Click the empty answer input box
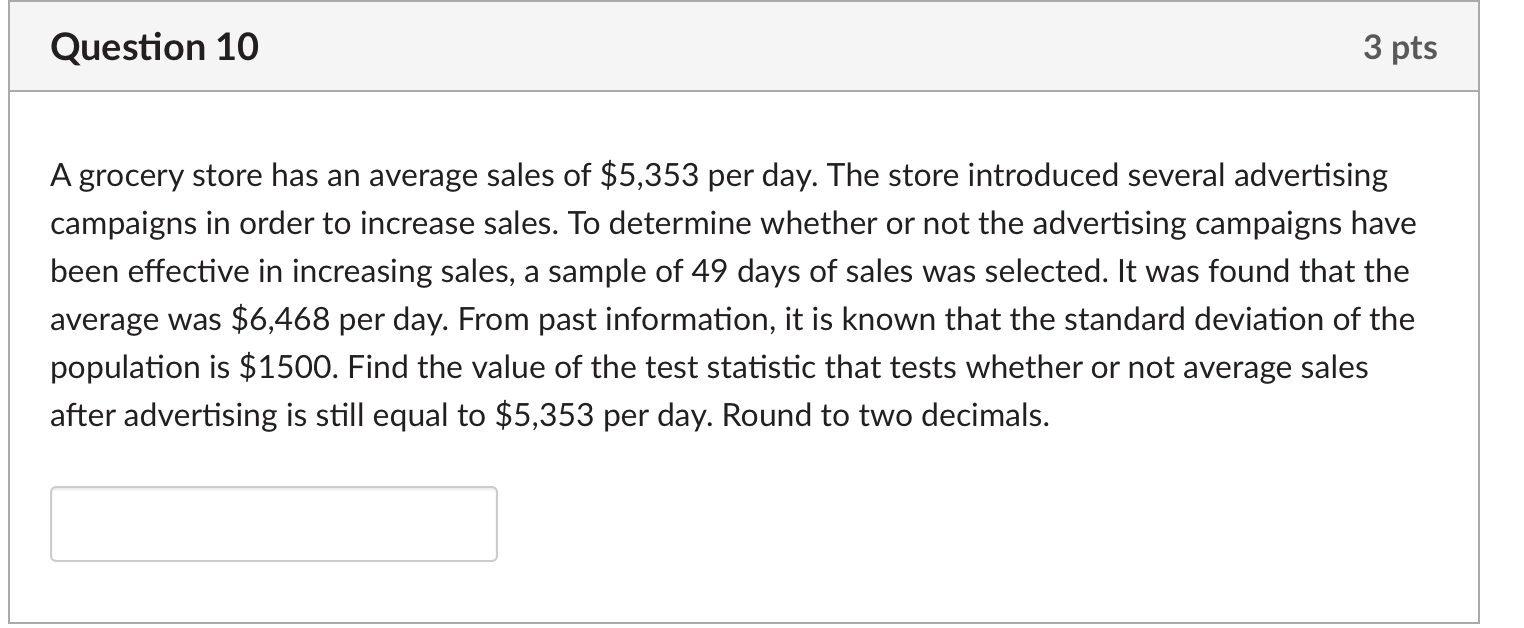 (x=273, y=524)
